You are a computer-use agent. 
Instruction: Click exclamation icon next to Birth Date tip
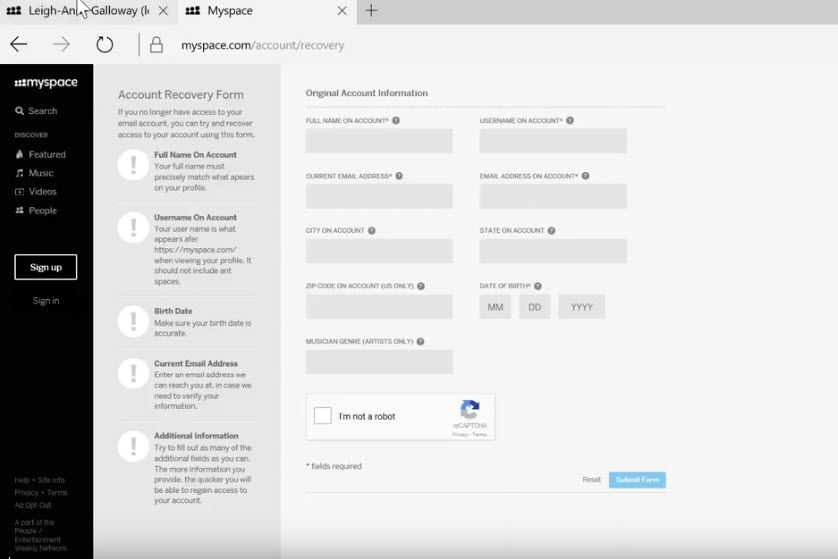tap(133, 321)
